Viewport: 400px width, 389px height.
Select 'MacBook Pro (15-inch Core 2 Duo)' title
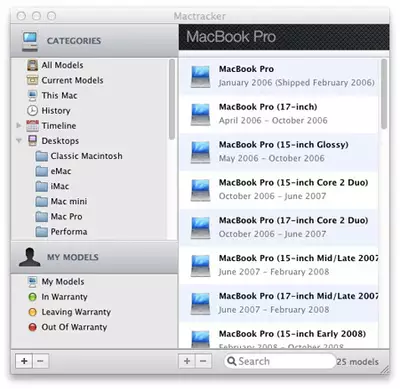coord(293,183)
